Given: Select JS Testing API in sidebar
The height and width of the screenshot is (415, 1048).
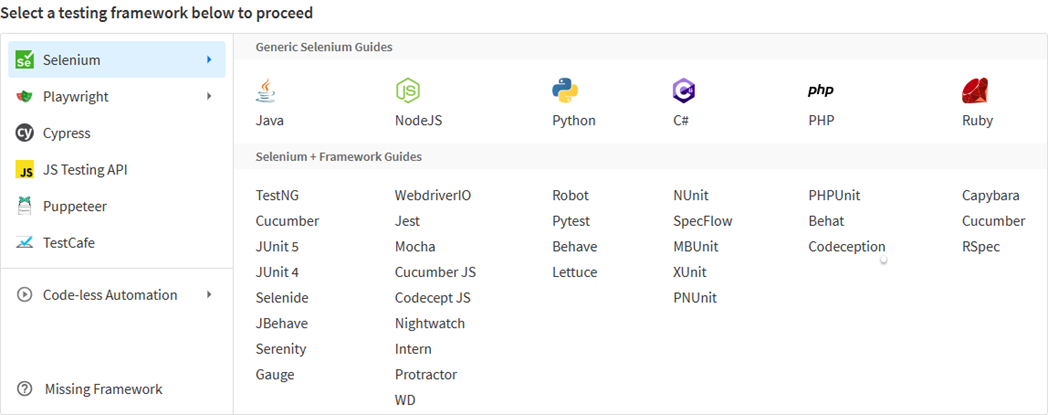Looking at the screenshot, I should pyautogui.click(x=84, y=170).
